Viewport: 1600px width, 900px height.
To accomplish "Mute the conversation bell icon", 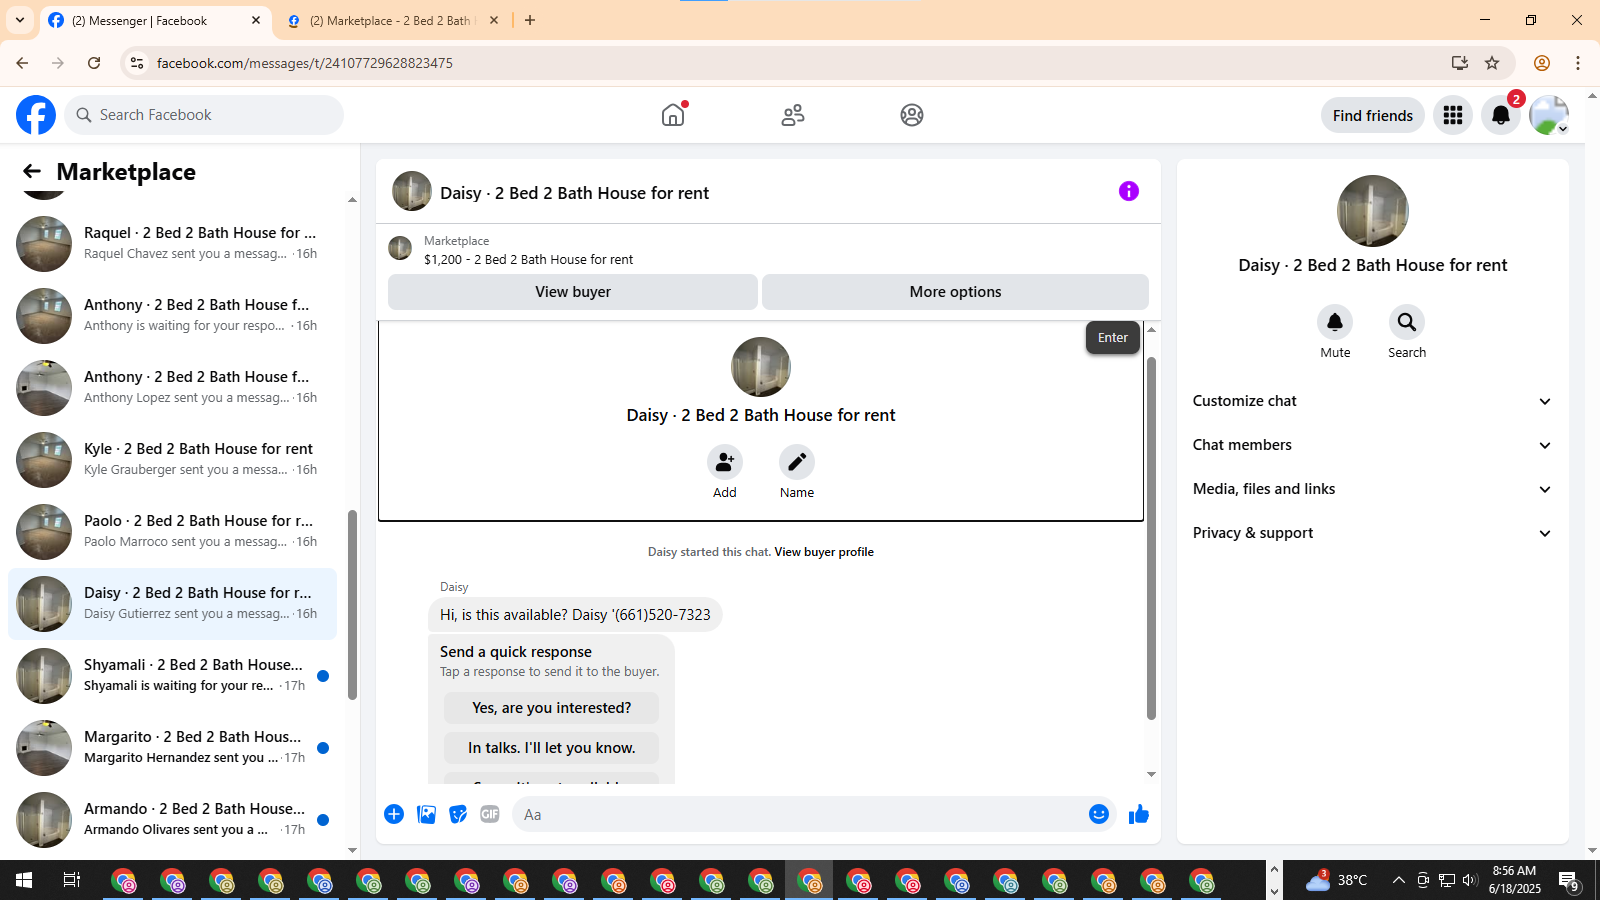I will pos(1335,322).
